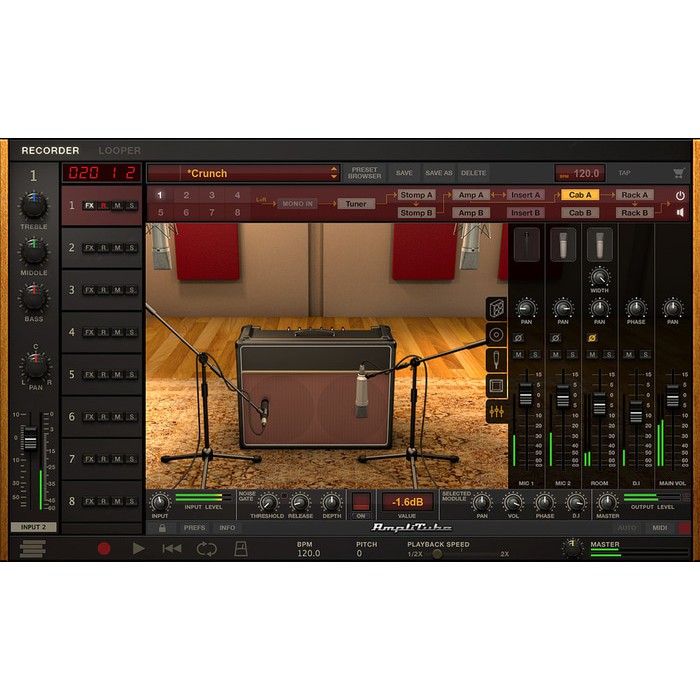This screenshot has height=700, width=700.
Task: Click the playback speed slider
Action: tap(437, 554)
